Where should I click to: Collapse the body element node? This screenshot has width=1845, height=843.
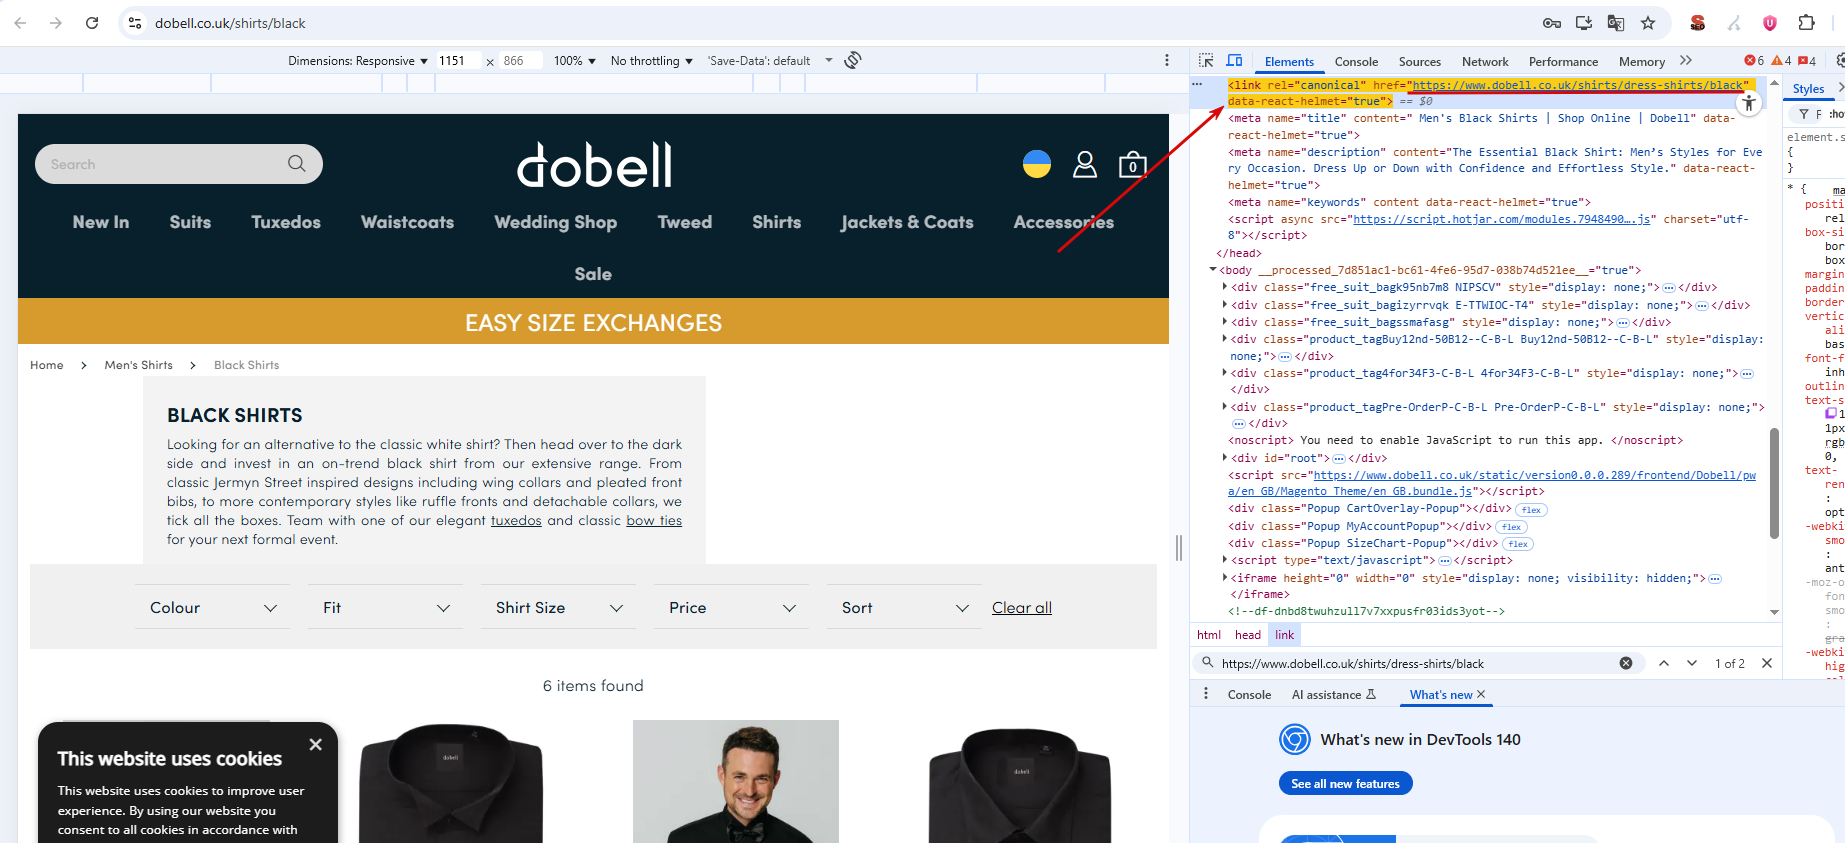coord(1213,270)
